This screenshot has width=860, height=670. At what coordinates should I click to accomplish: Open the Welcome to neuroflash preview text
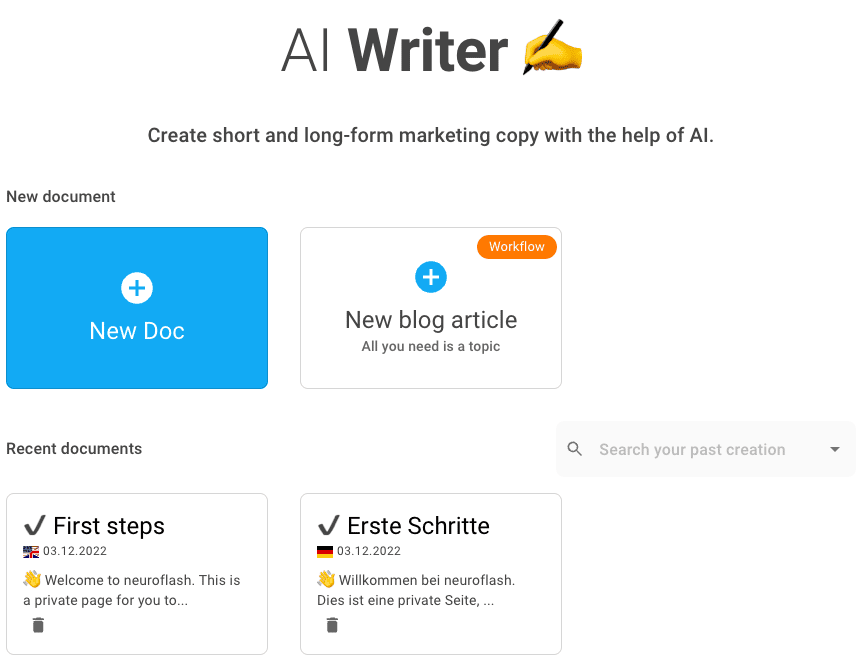[x=132, y=590]
